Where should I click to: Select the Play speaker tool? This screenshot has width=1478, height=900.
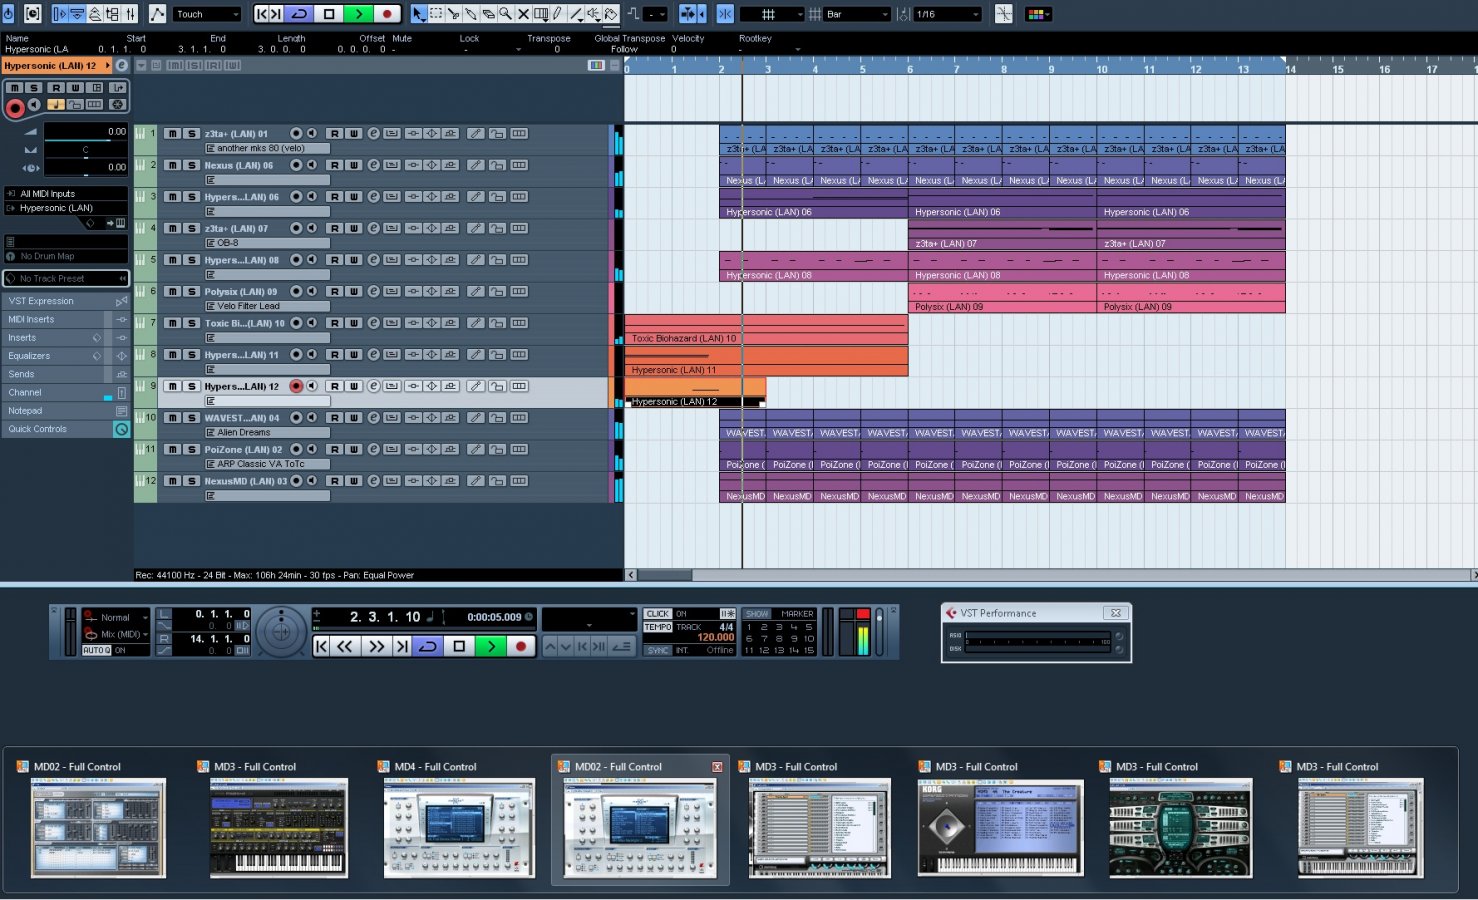[593, 14]
